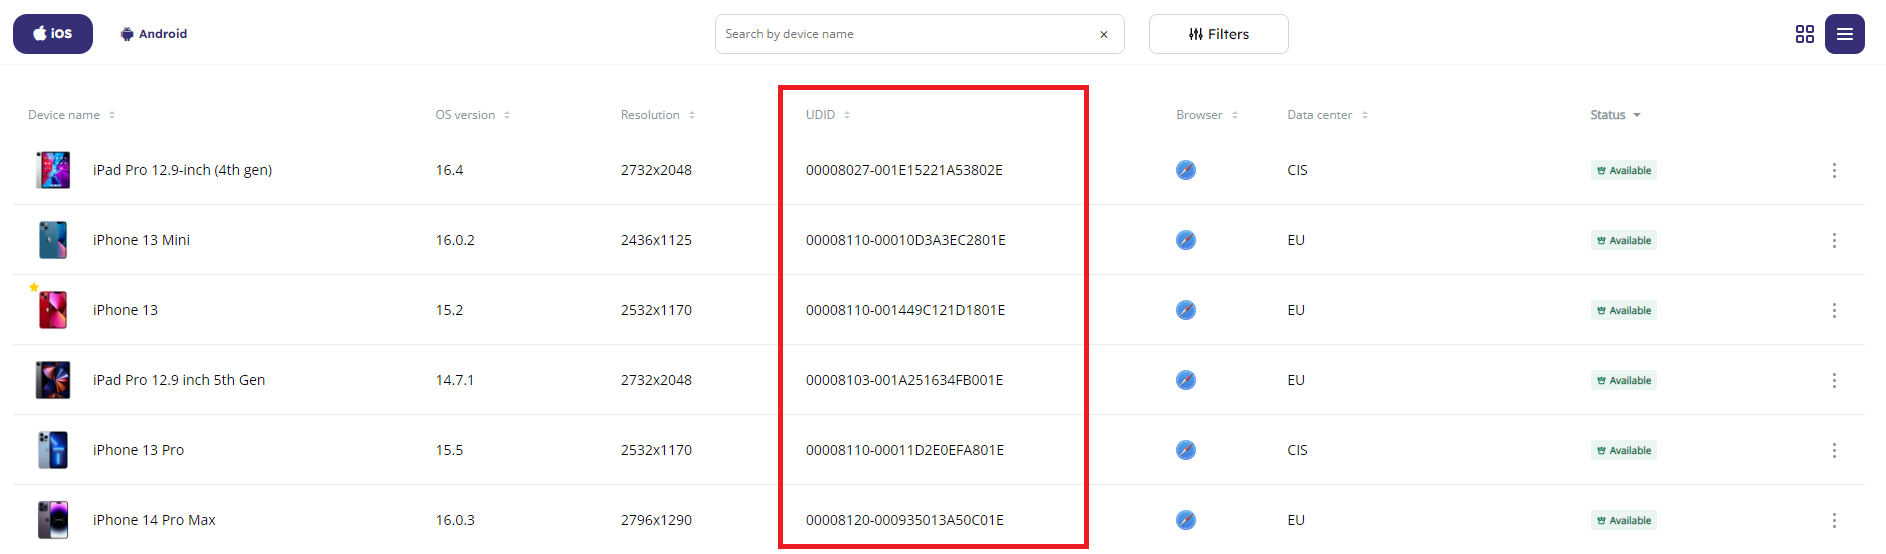Sort by the Data center column
Screen dimensions: 1886x554
click(1328, 115)
